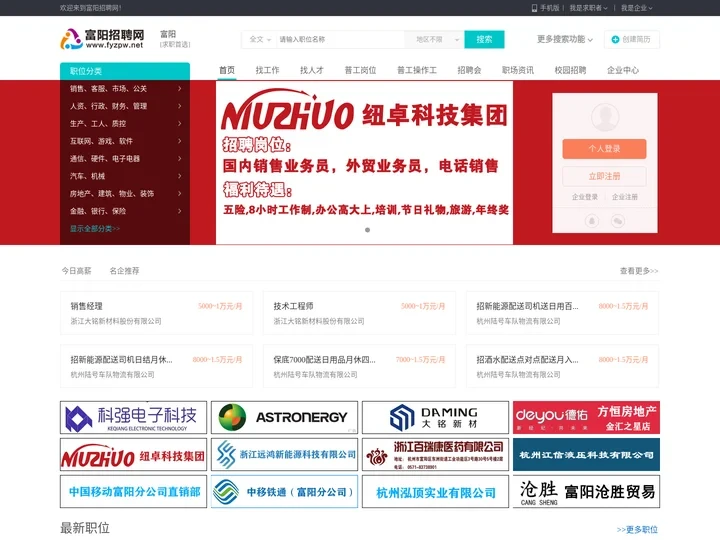Click the 职位分类 header
720x540 pixels.
tap(125, 71)
